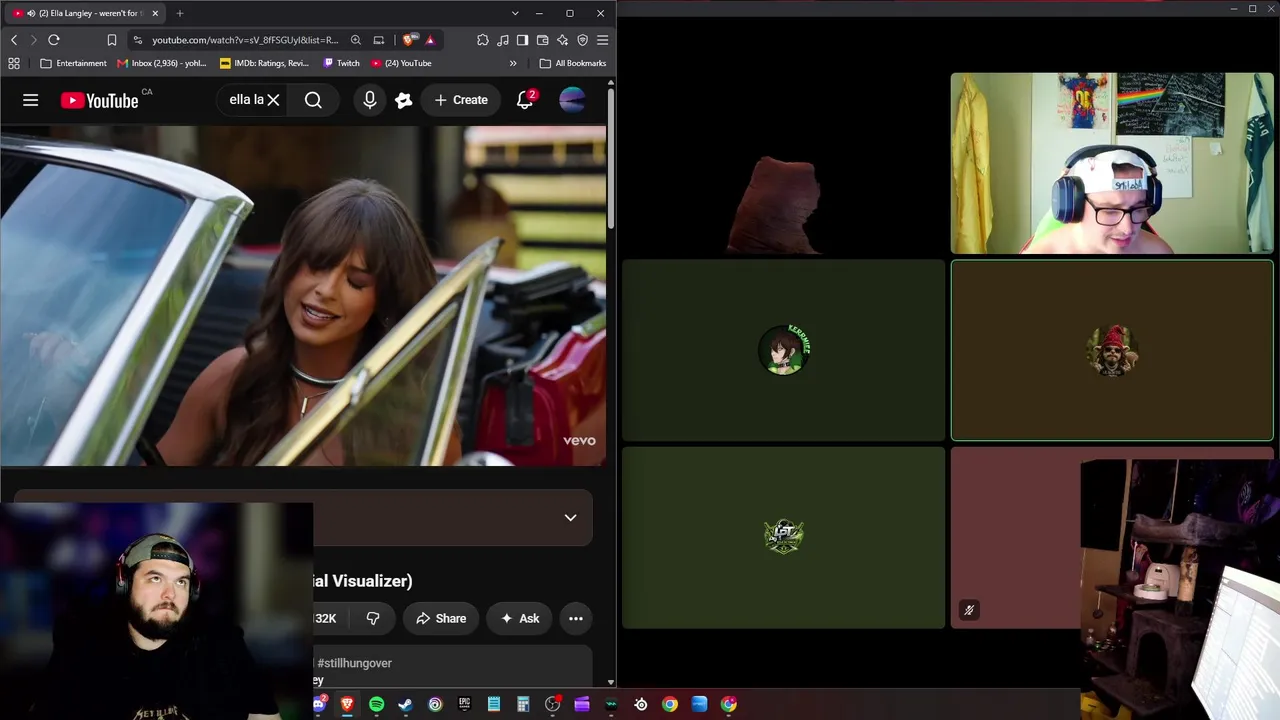Open the All Bookmarks folder
Viewport: 1280px width, 720px height.
coord(573,63)
